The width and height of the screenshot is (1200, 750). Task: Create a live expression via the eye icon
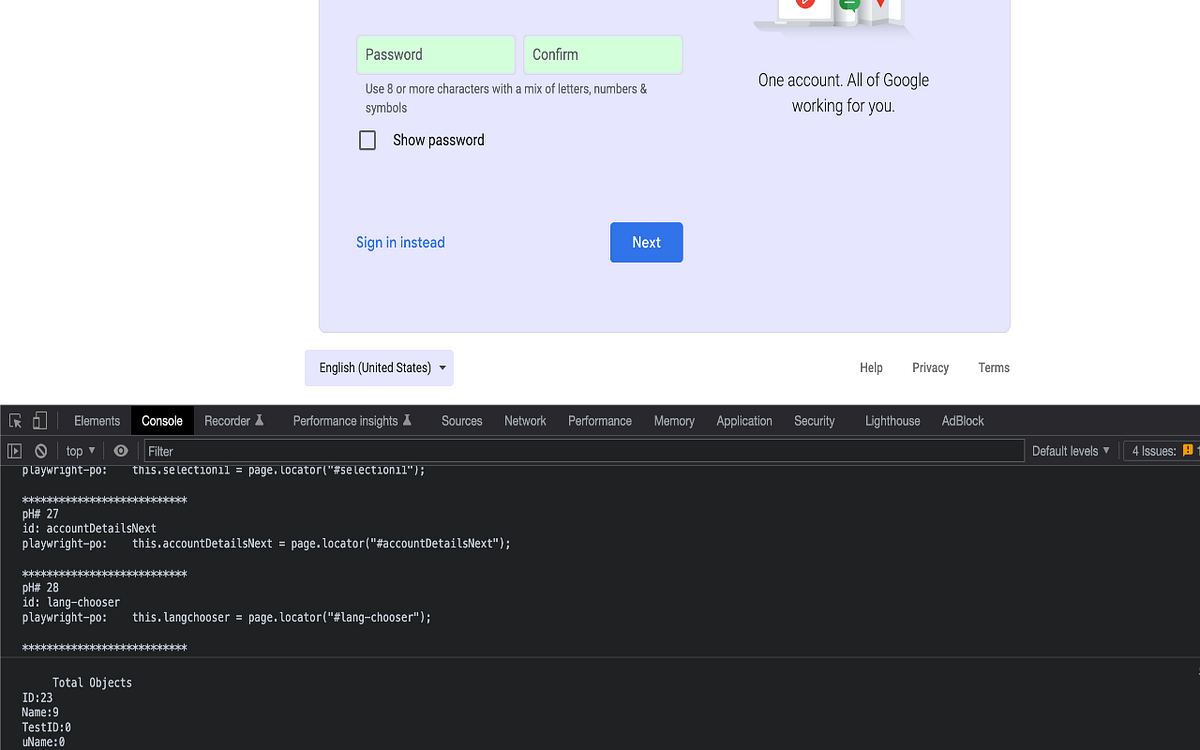[x=120, y=450]
